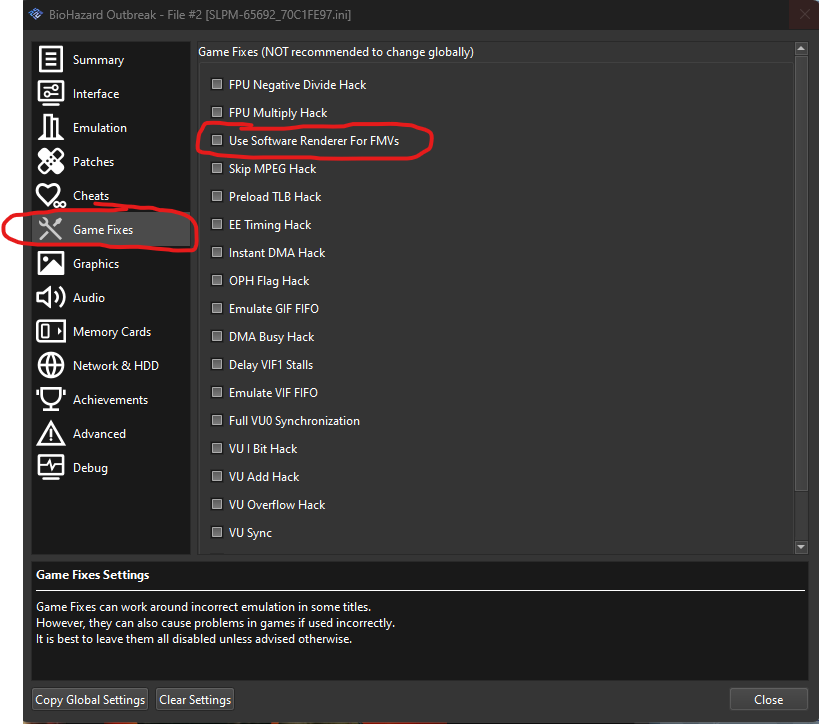This screenshot has height=724, width=819.
Task: Enable VU I Bit Hack
Action: pos(217,448)
